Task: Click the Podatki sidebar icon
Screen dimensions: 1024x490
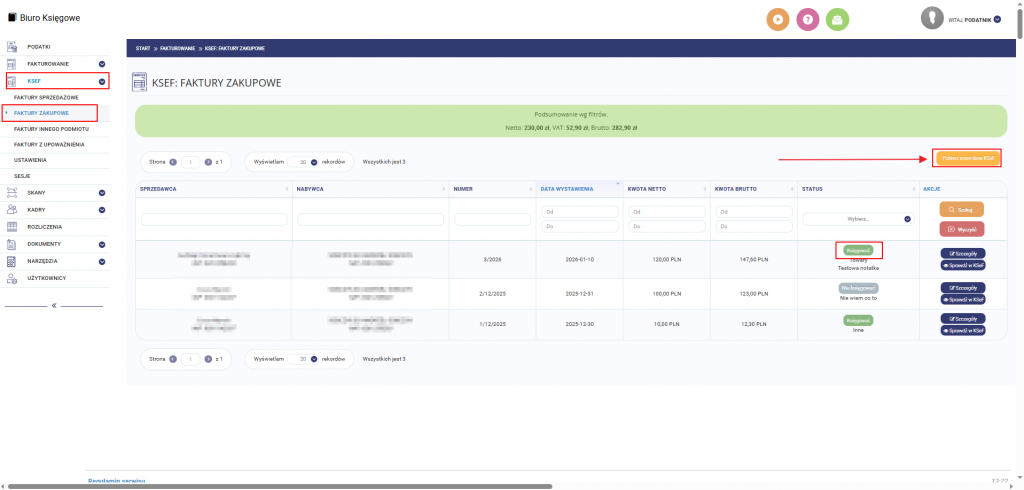Action: [x=13, y=47]
